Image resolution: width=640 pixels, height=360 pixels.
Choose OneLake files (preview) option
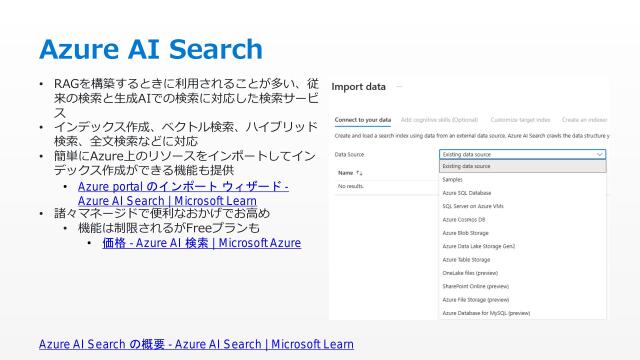pyautogui.click(x=470, y=273)
